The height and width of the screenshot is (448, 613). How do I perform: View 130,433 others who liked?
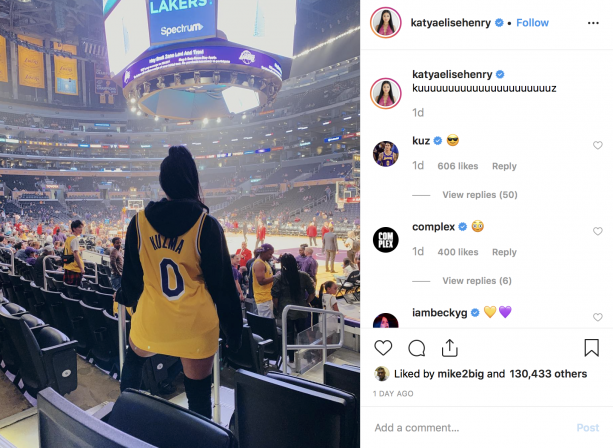(x=548, y=374)
